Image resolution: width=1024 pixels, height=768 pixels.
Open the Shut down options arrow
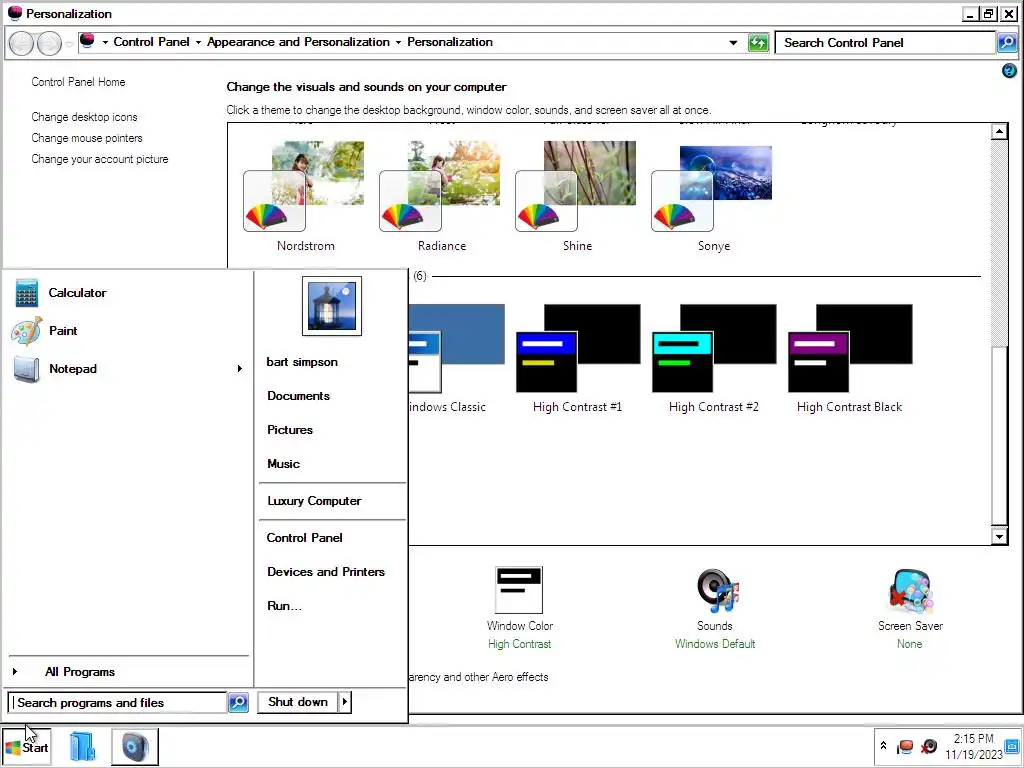click(x=345, y=702)
